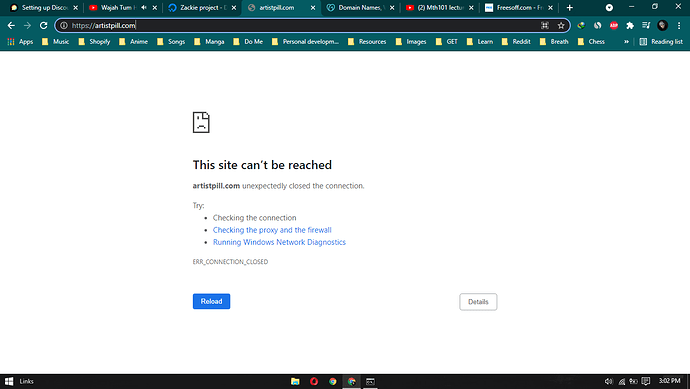Open Running Windows Network Diagnostics link
Image resolution: width=690 pixels, height=389 pixels.
click(x=279, y=242)
